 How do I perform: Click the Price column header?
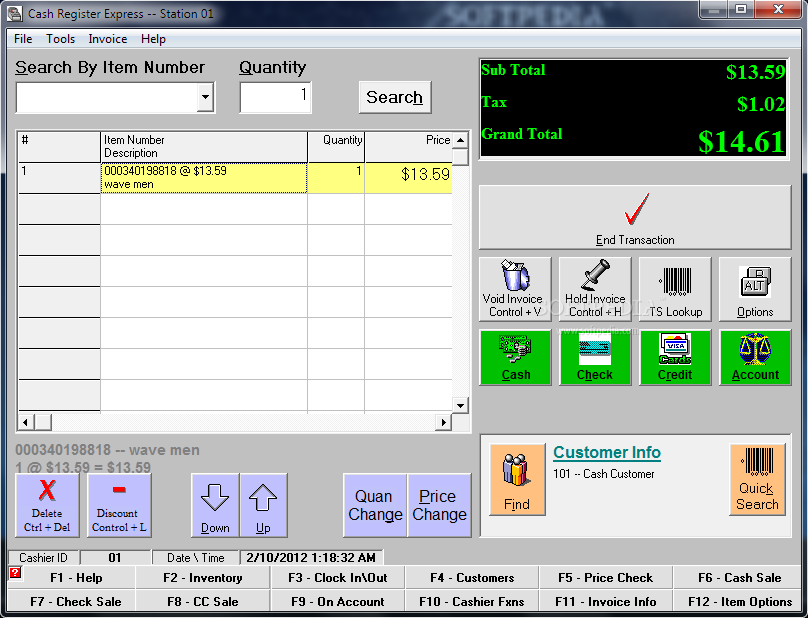(x=409, y=147)
